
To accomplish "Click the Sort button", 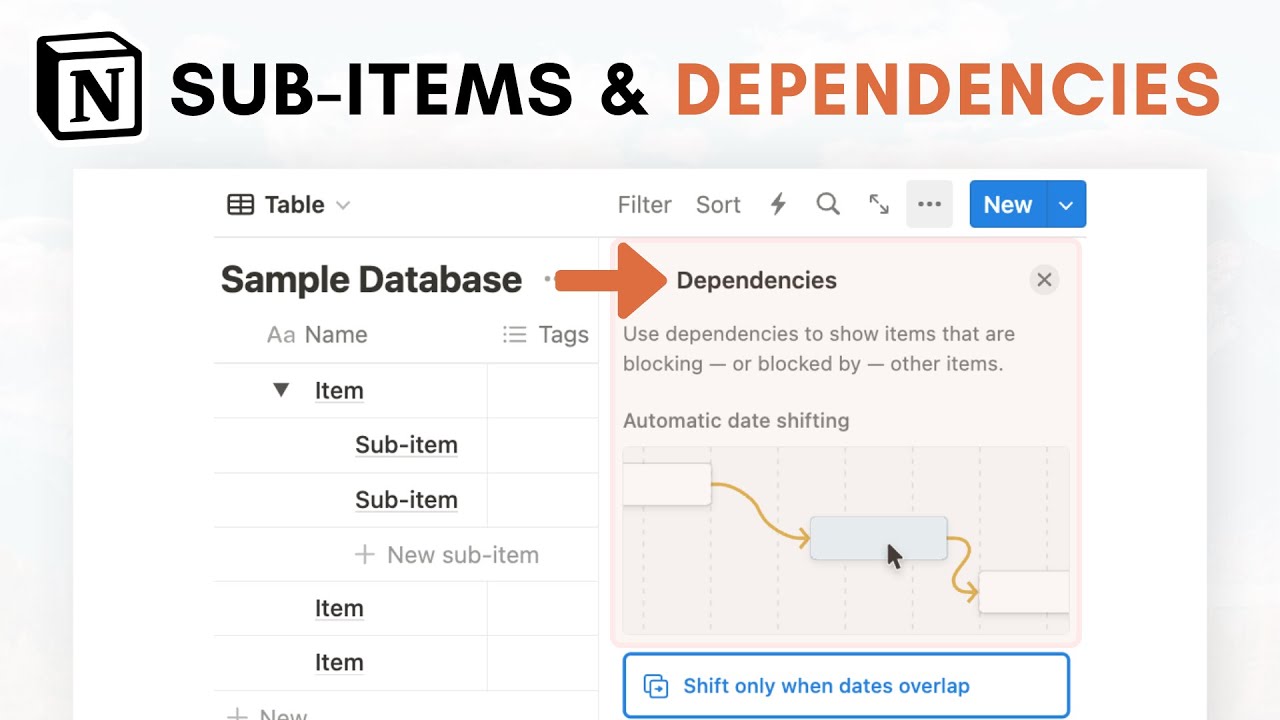I will point(718,205).
